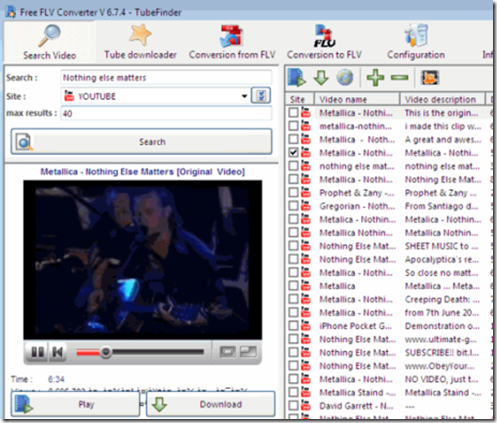
Task: Click 'Metallica ... Meta...' description
Action: pos(442,286)
